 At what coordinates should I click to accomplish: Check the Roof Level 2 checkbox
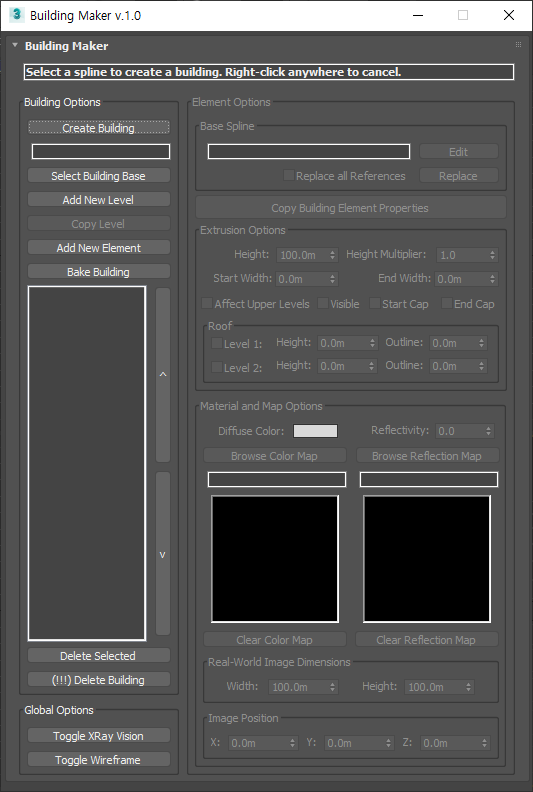coord(216,367)
